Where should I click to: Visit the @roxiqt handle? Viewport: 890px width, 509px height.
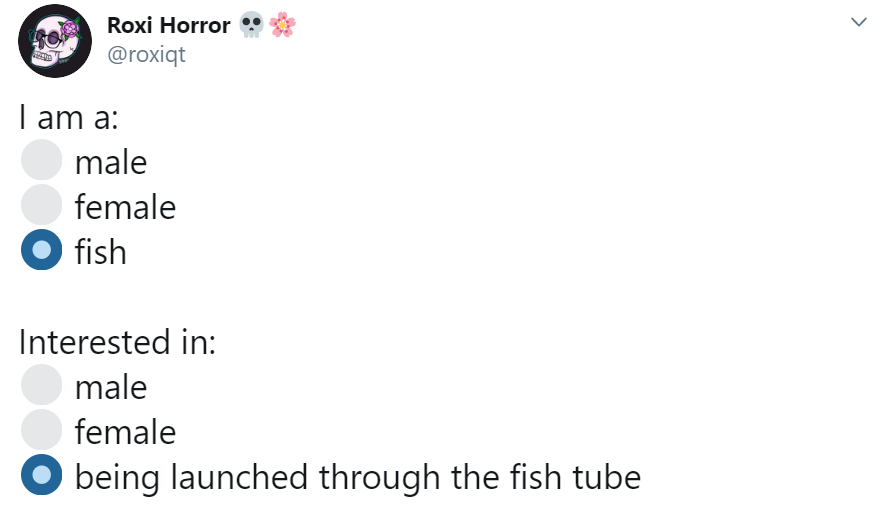coord(146,54)
